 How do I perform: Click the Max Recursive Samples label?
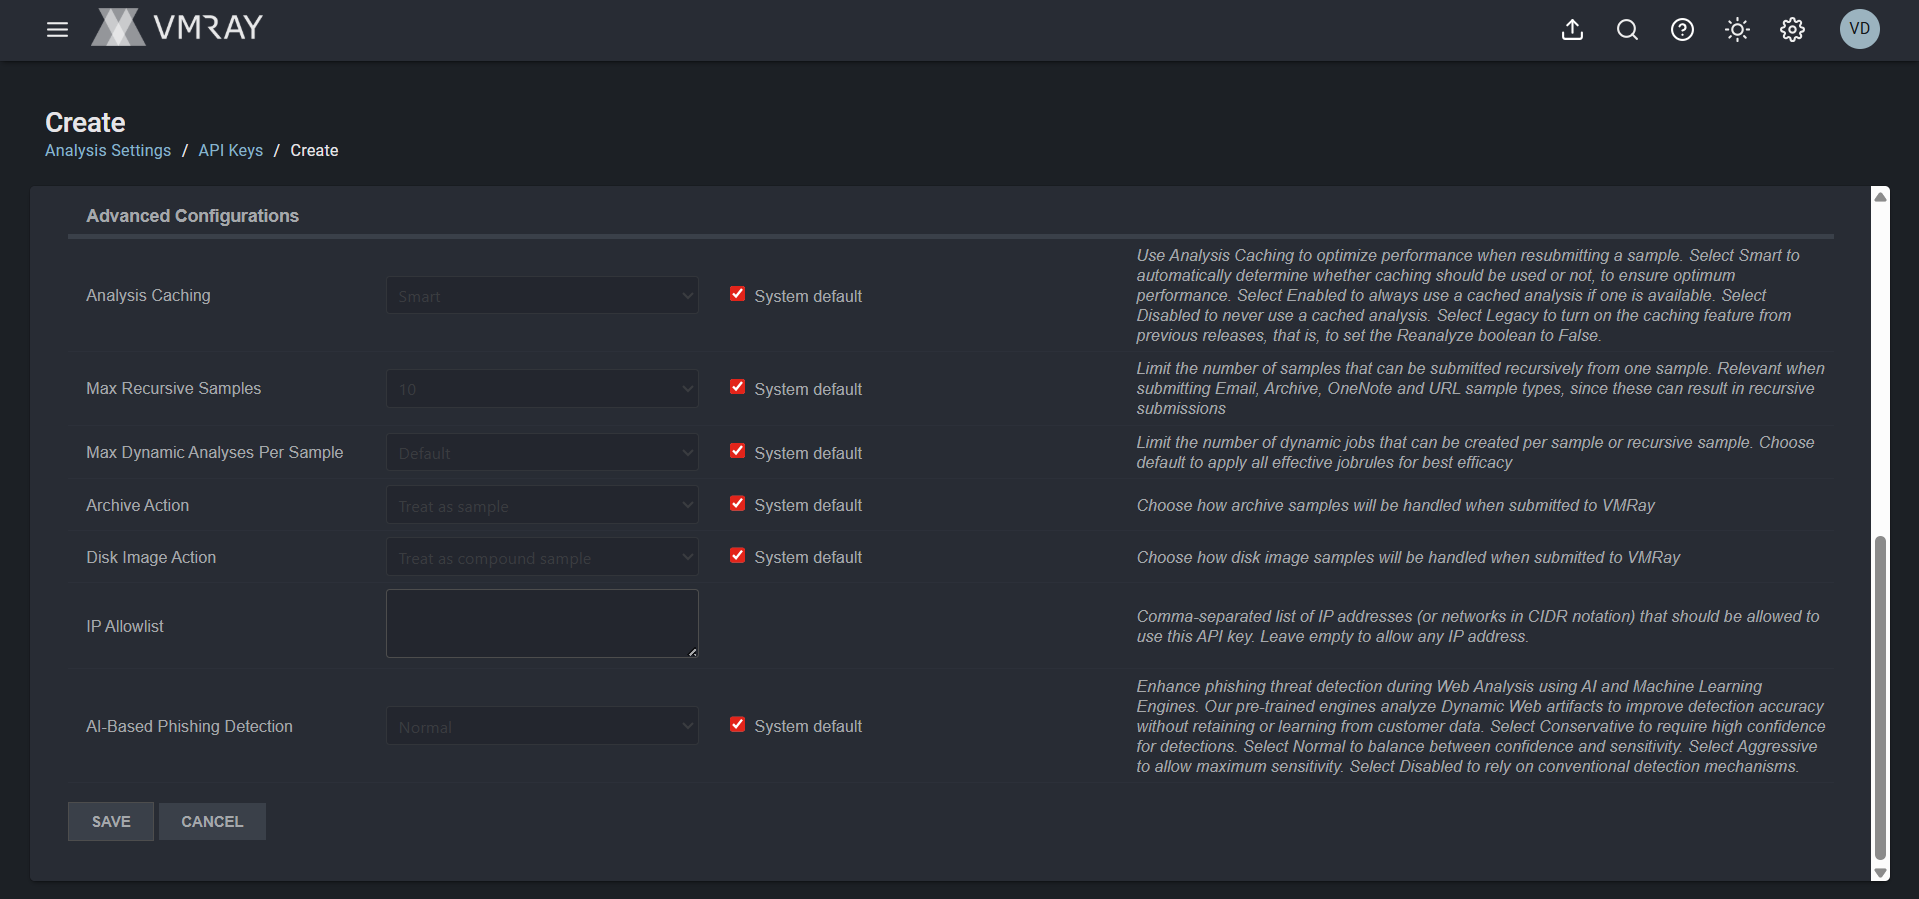pos(173,388)
